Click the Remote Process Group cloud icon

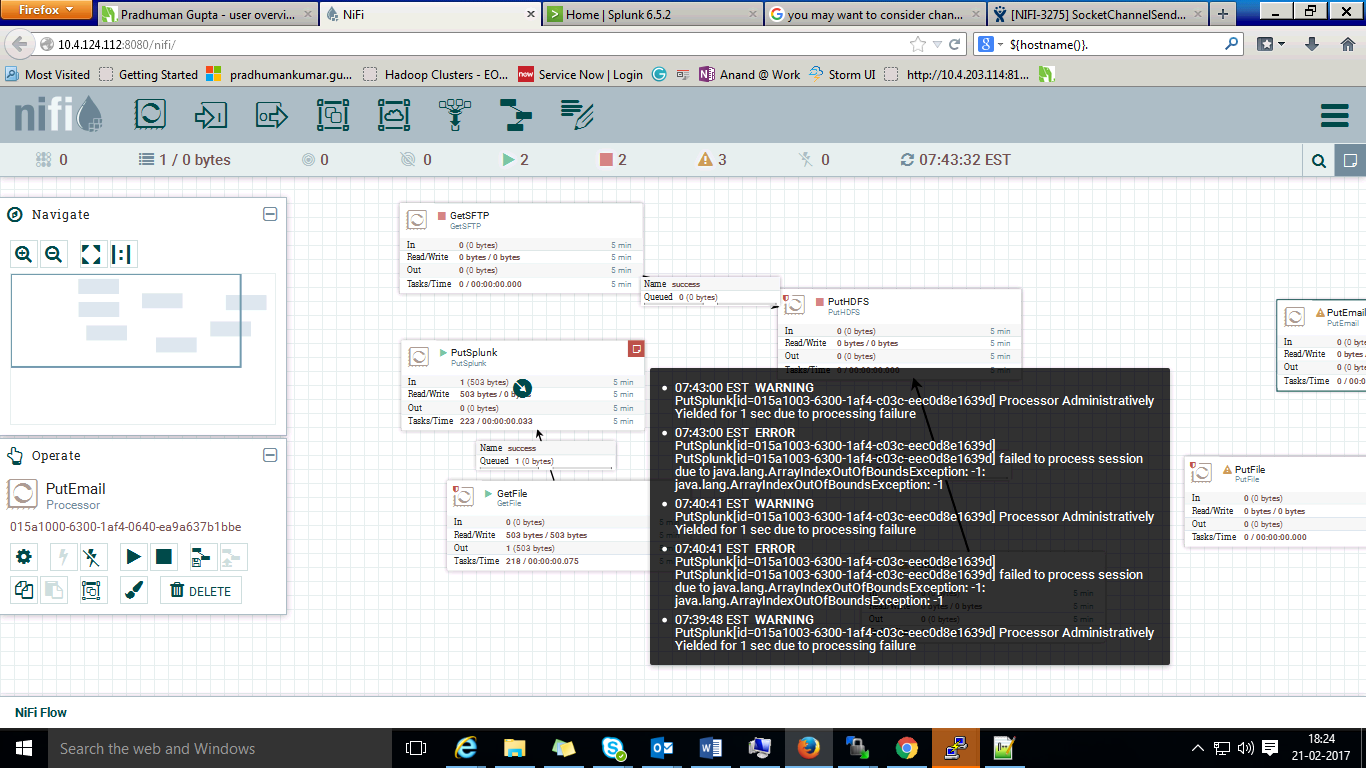pos(394,115)
